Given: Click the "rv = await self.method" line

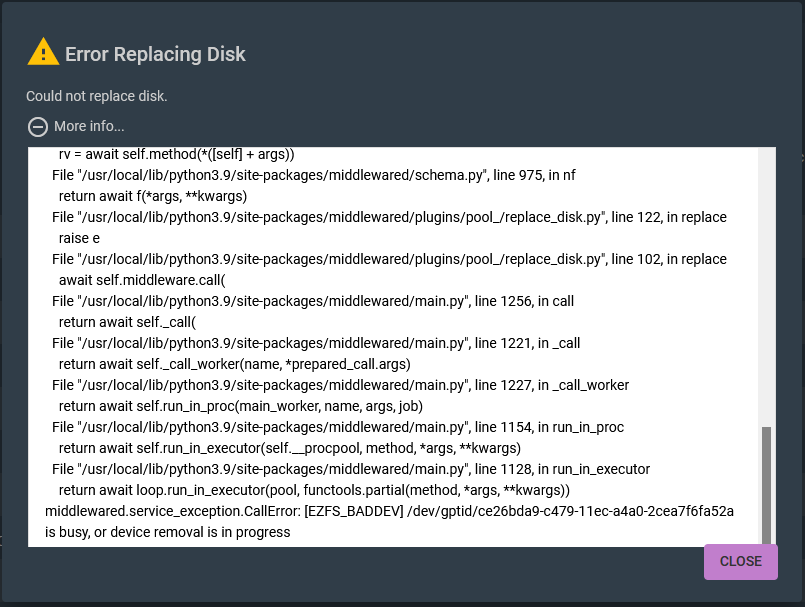Looking at the screenshot, I should 176,155.
